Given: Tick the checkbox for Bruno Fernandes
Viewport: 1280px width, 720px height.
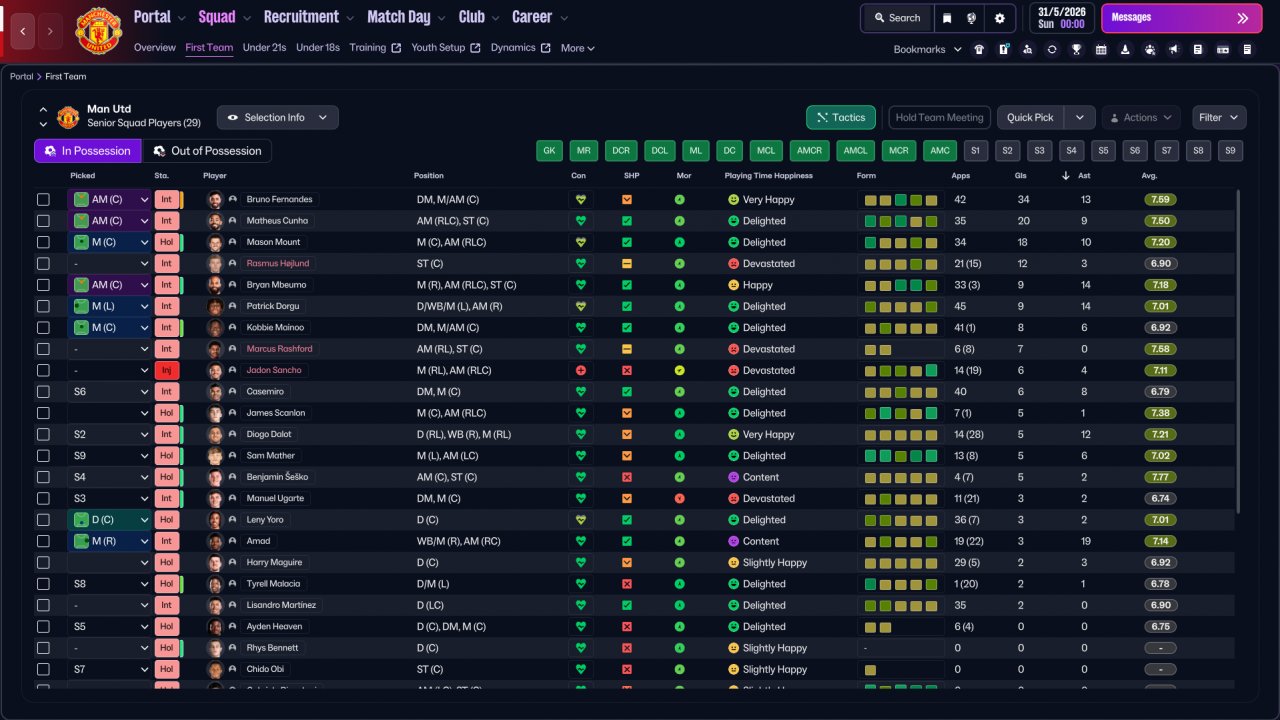Looking at the screenshot, I should coord(43,200).
